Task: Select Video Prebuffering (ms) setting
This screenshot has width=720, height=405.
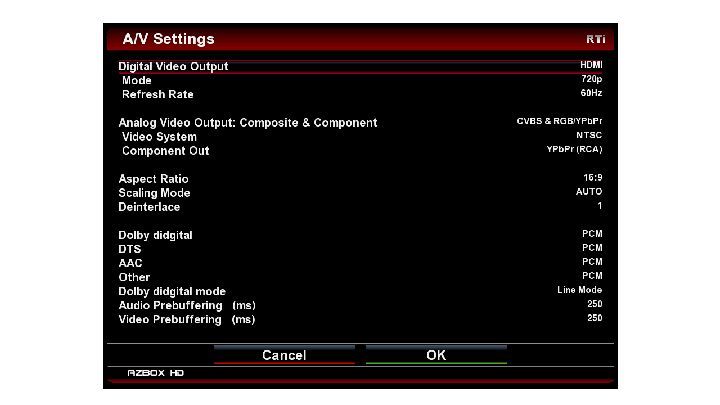Action: (186, 320)
